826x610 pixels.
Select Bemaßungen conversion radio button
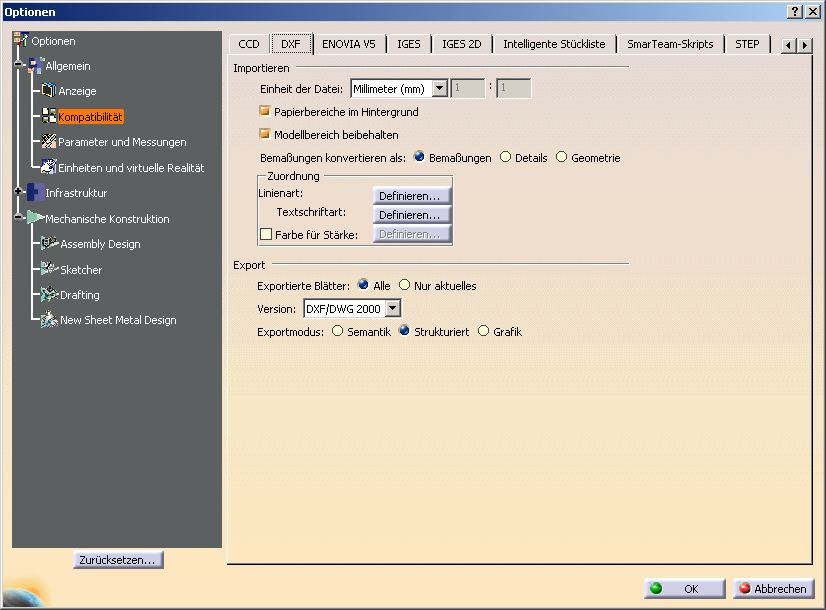point(419,157)
